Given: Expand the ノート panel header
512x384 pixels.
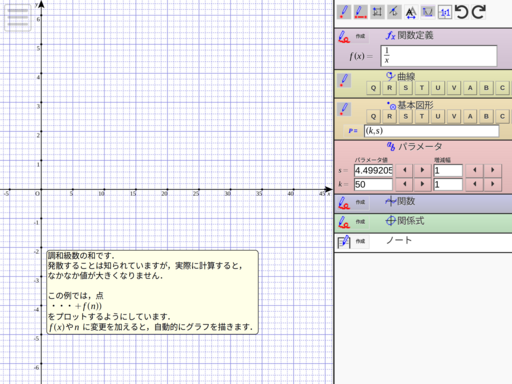Looking at the screenshot, I should (423, 241).
